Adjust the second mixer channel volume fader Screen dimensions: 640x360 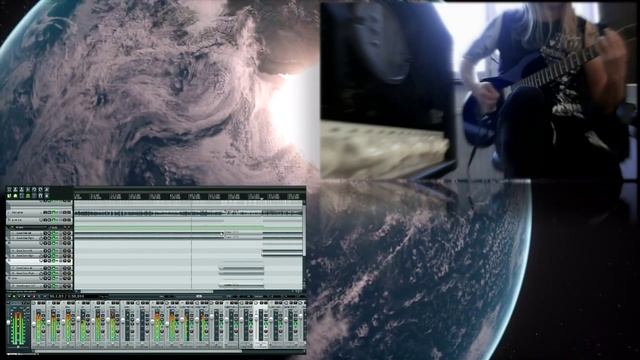[x=49, y=322]
